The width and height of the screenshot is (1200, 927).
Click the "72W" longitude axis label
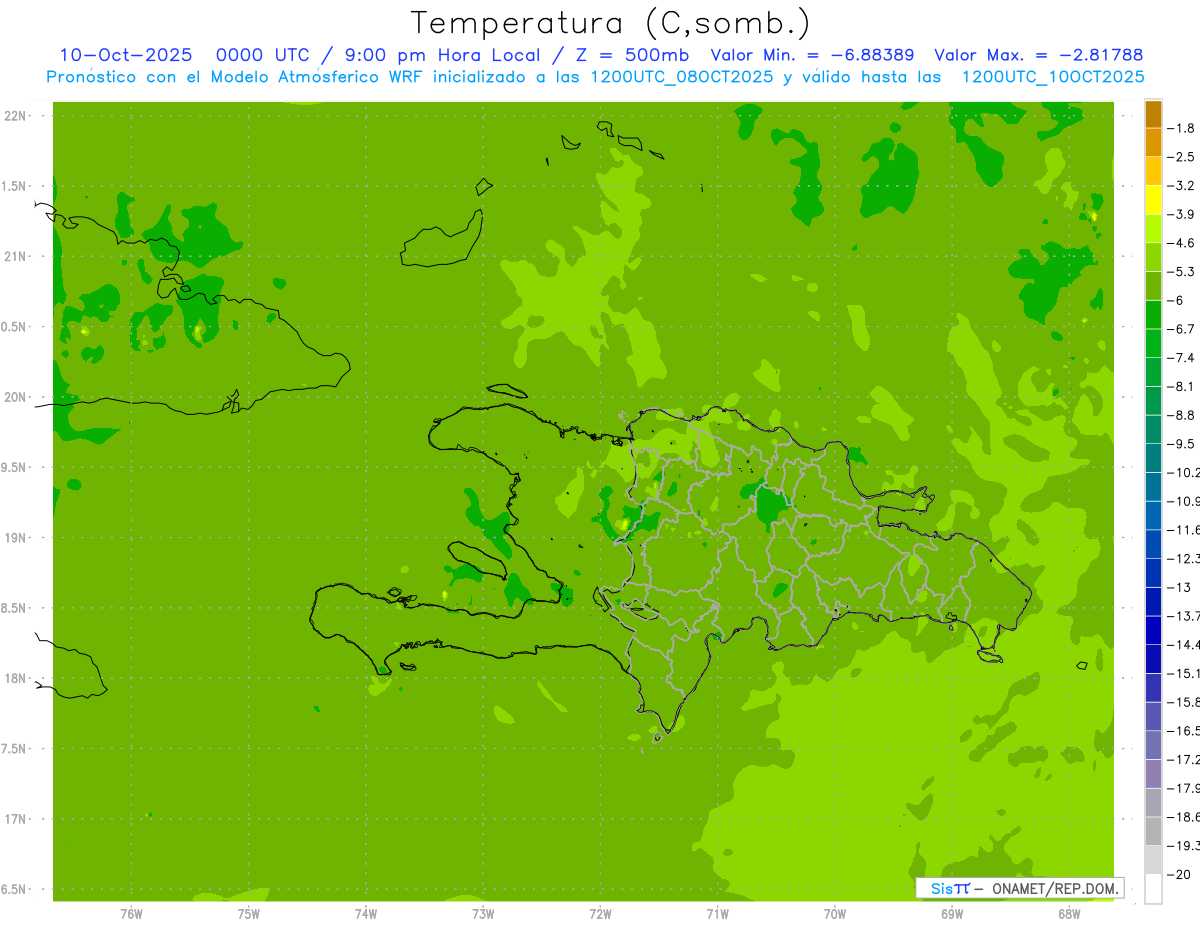coord(600,914)
